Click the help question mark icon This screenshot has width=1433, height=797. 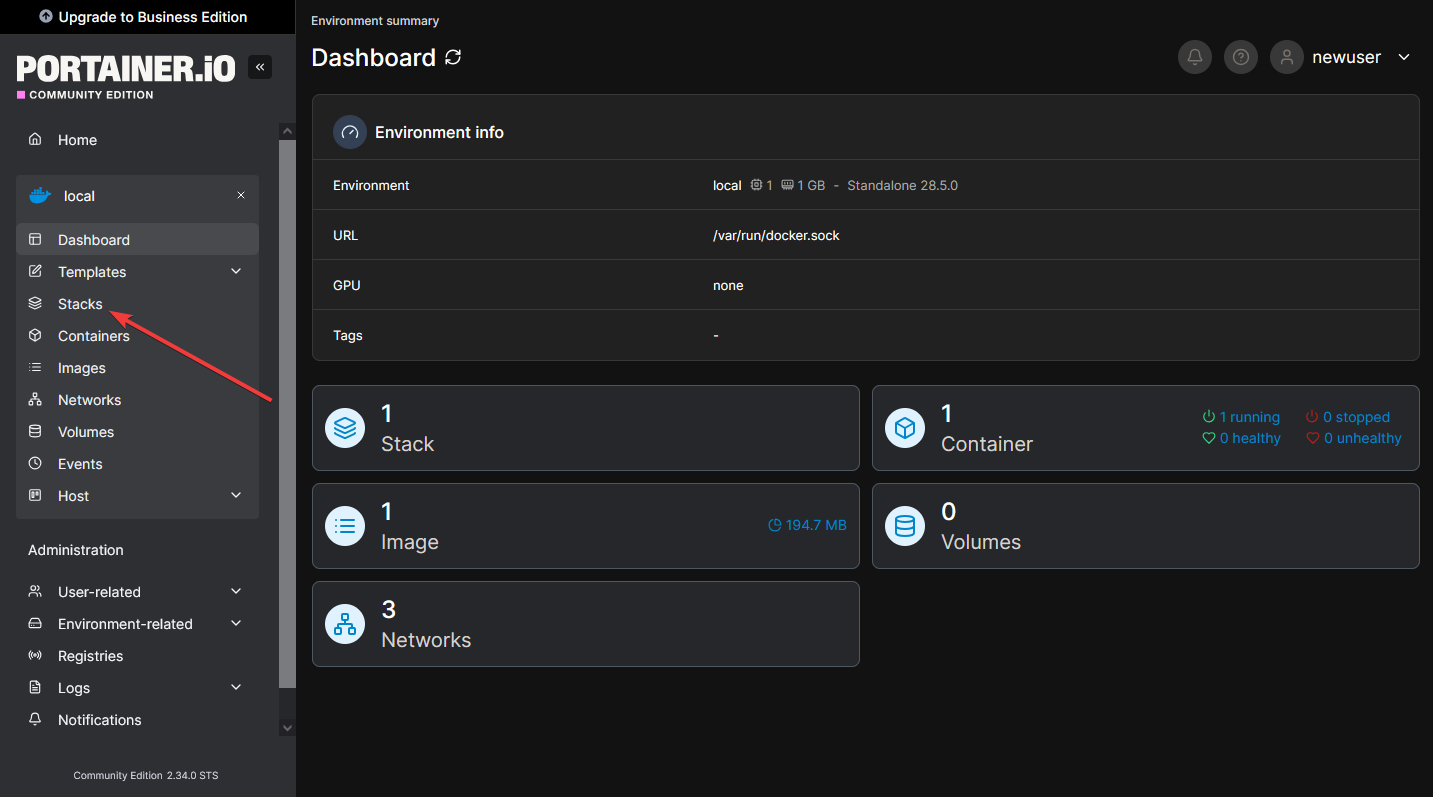tap(1241, 58)
